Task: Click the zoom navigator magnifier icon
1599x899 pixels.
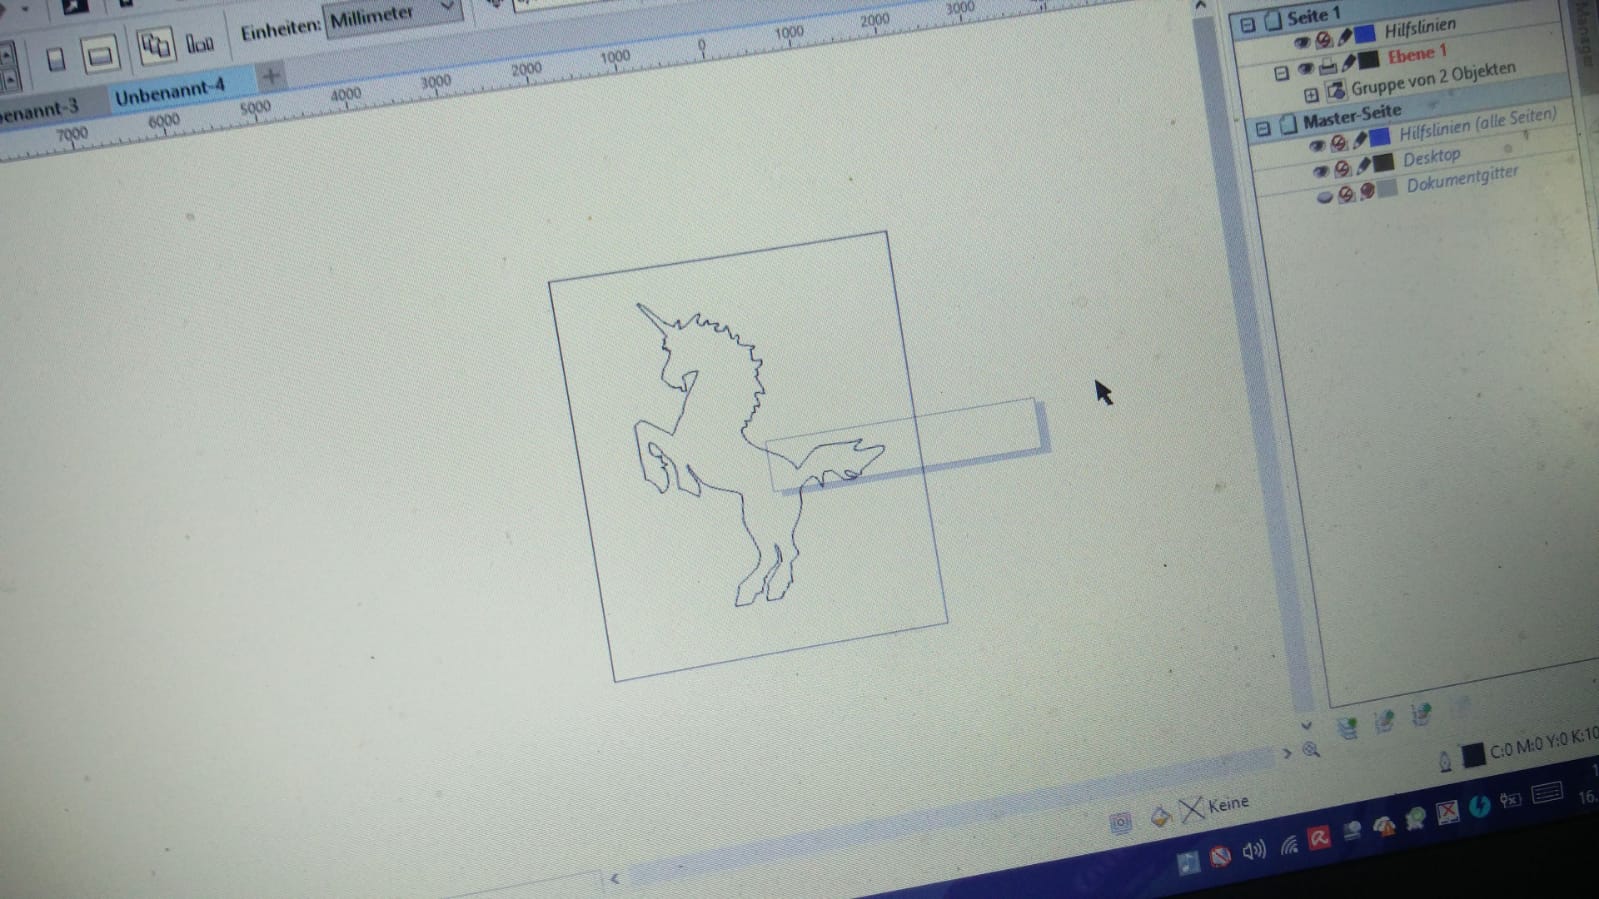Action: coord(1311,748)
